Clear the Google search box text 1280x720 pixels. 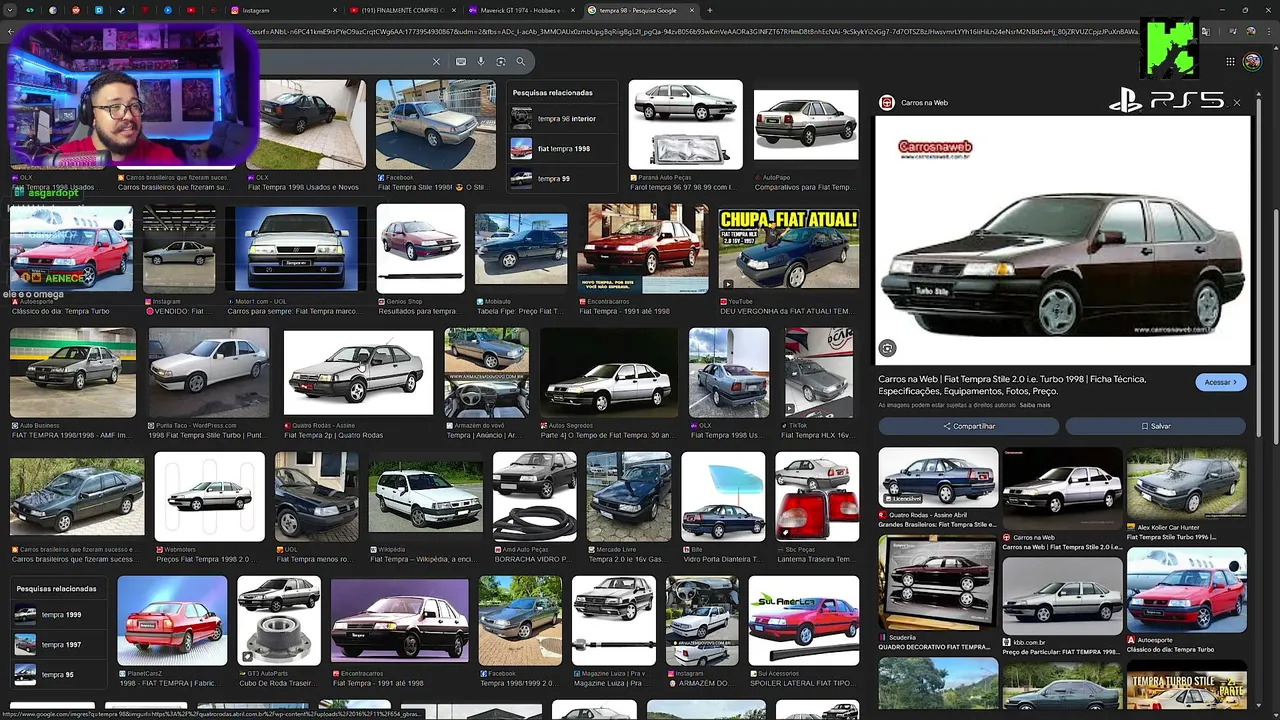[x=436, y=62]
